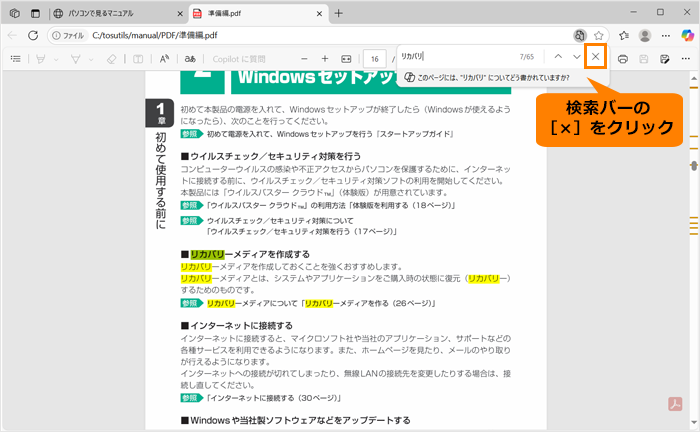700x432 pixels.
Task: Click the reference ウイルスチェック／セキュリティ対策を行う（17ページ）
Action: tap(301, 232)
